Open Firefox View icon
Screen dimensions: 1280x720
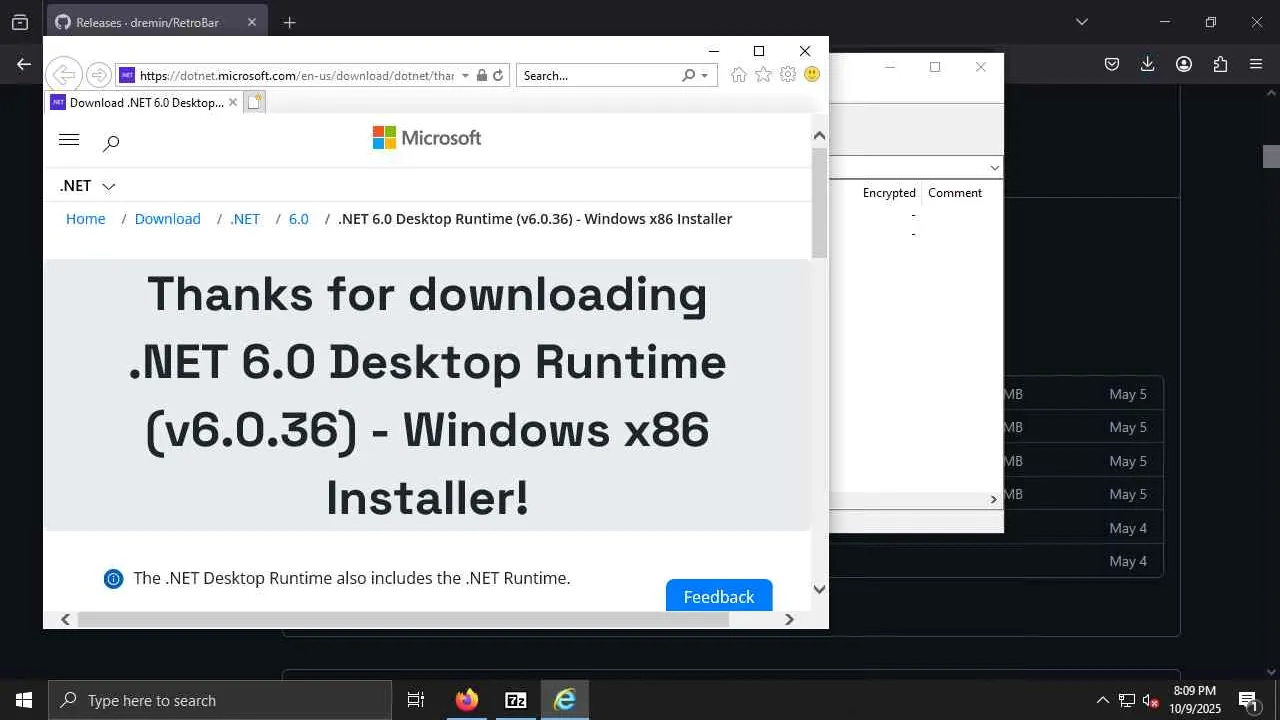click(20, 22)
